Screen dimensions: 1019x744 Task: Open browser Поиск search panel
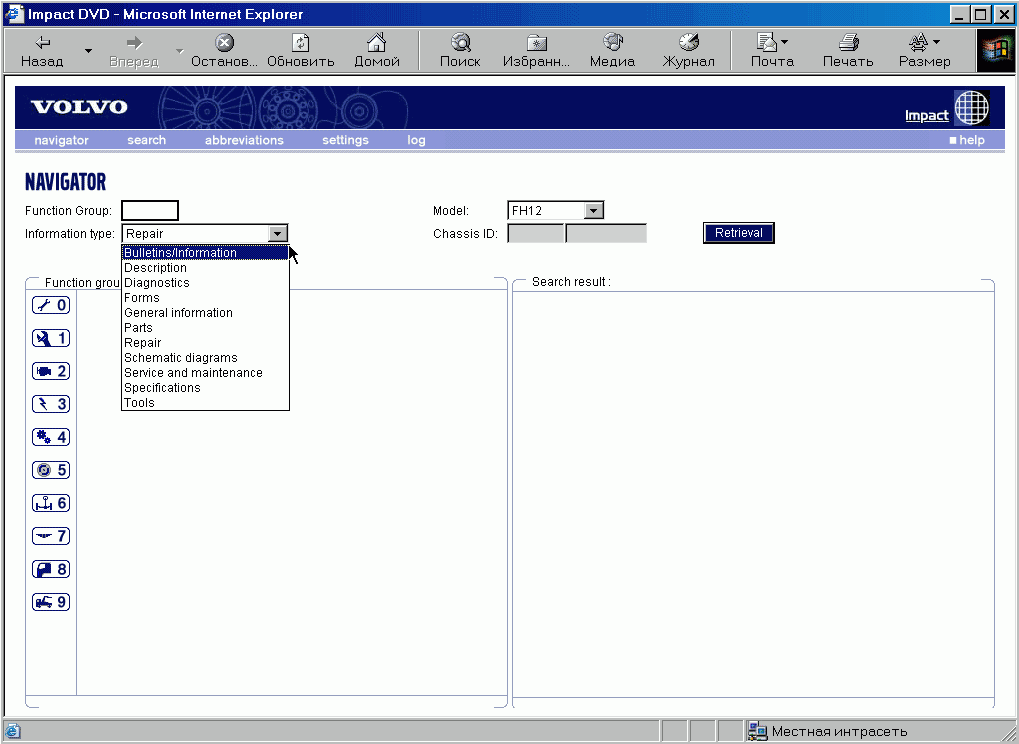tap(460, 51)
